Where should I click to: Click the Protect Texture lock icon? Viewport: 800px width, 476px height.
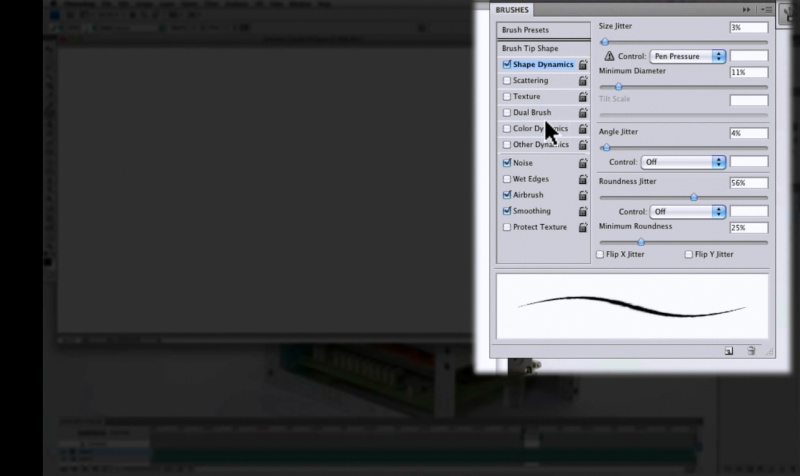(x=583, y=227)
